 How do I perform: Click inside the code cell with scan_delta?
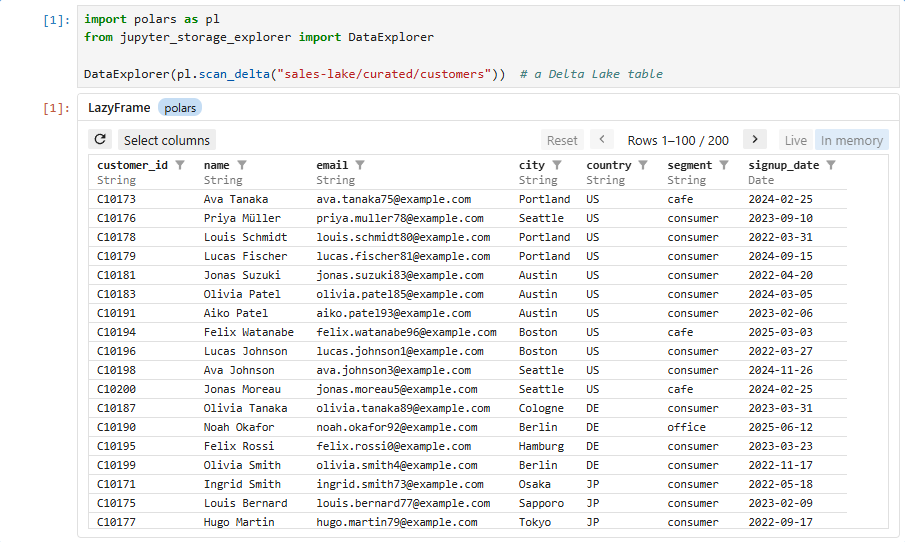click(488, 47)
